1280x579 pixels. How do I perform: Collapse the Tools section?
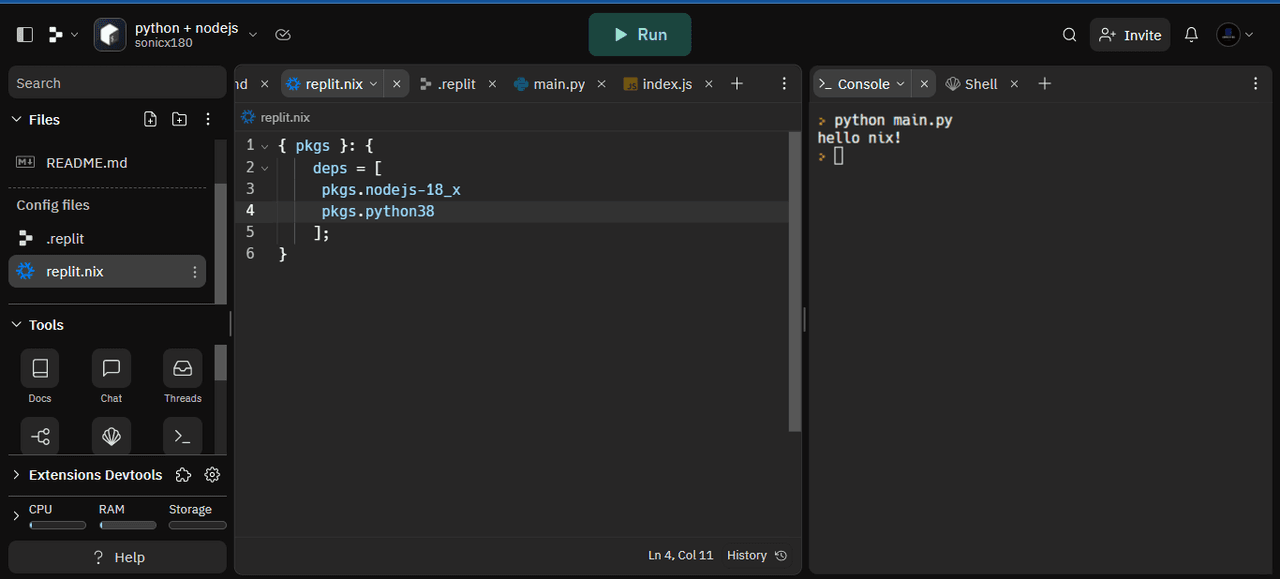pos(16,325)
